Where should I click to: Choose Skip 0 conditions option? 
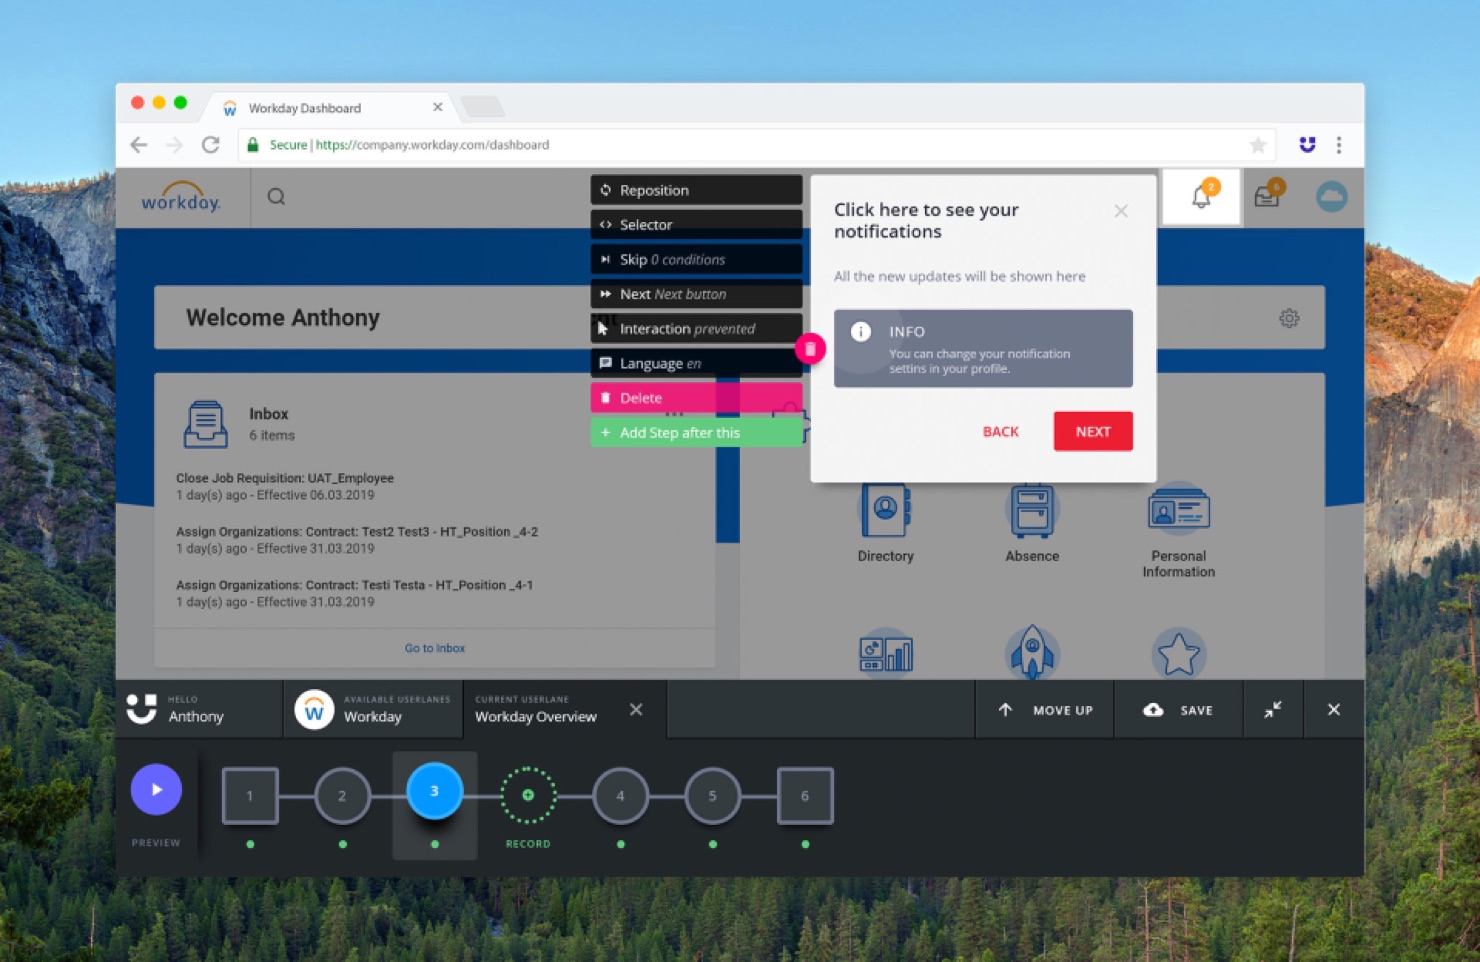tap(696, 259)
